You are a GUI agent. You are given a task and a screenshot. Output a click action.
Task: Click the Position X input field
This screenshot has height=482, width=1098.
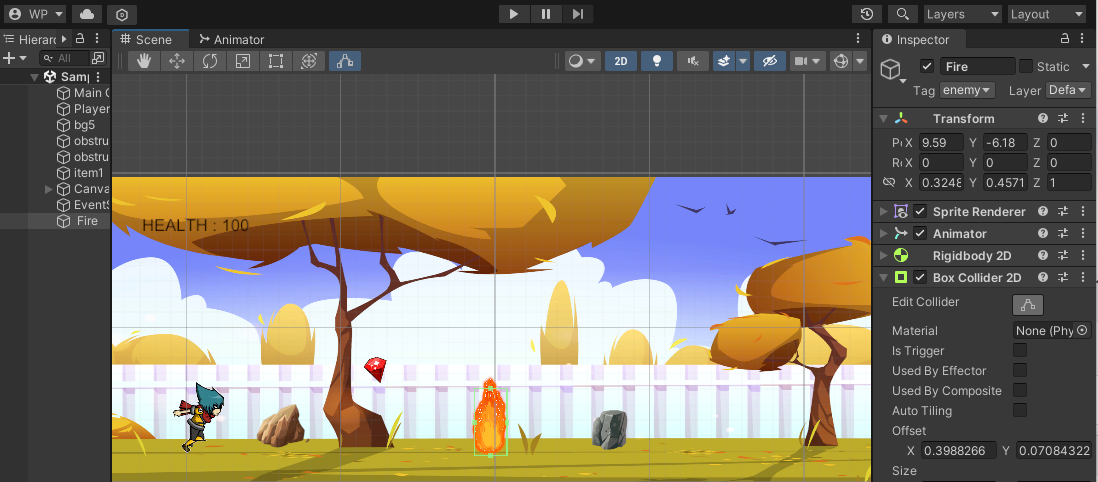[x=941, y=143]
